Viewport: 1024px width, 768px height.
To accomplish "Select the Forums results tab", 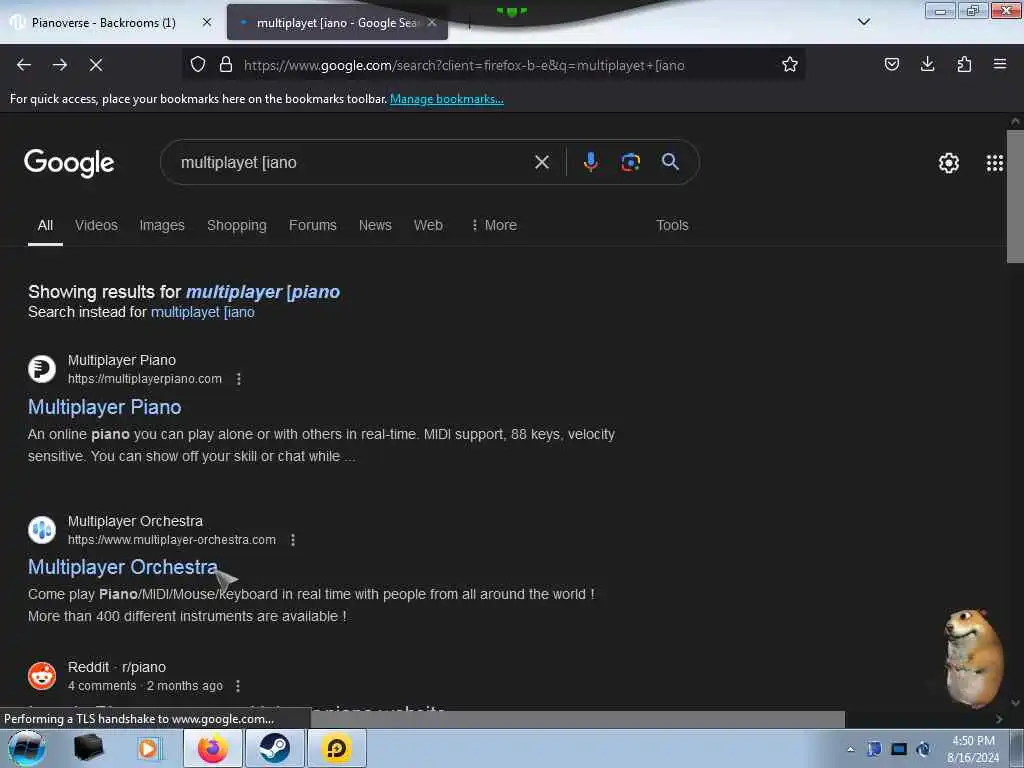I will [x=313, y=225].
